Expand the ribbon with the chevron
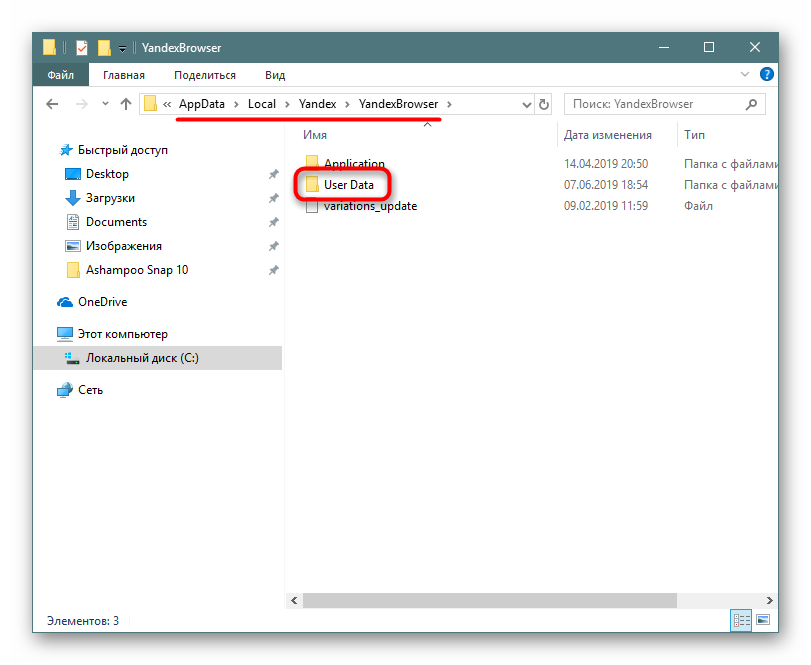This screenshot has width=811, height=665. (x=745, y=74)
